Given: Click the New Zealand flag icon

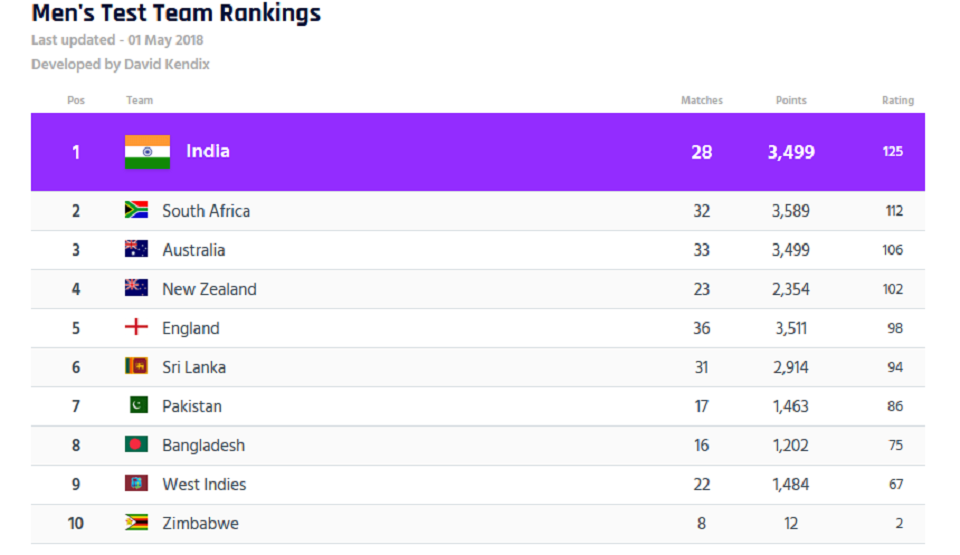Looking at the screenshot, I should click(x=136, y=288).
